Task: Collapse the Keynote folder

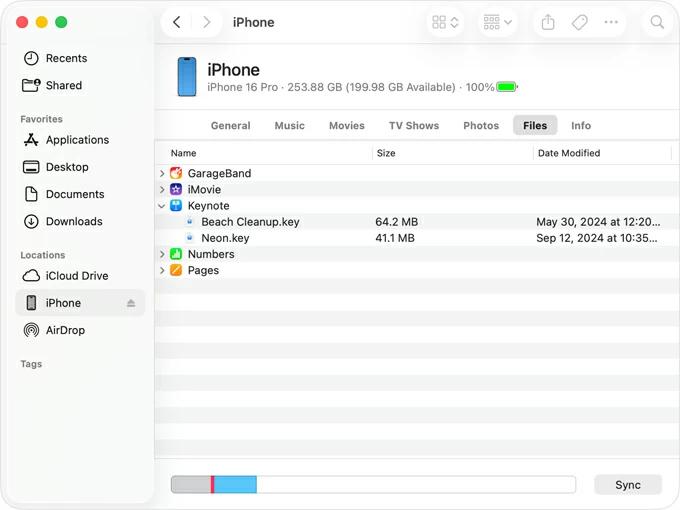Action: (162, 206)
